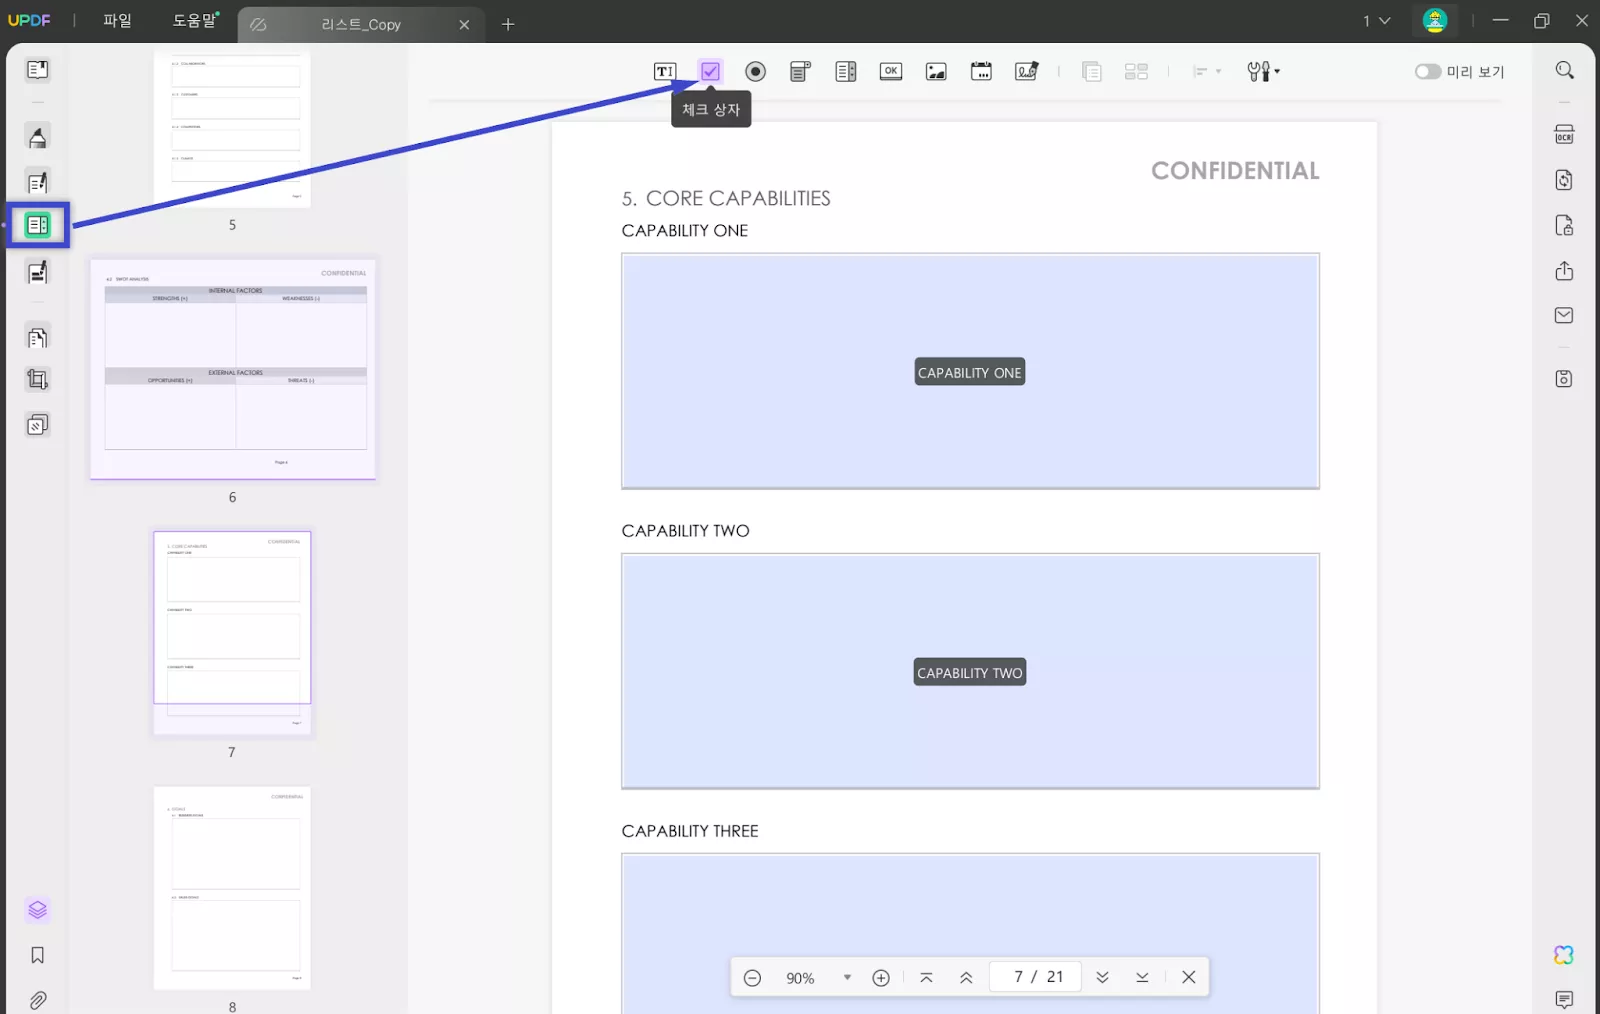Click Duplicate Across Pages icon

point(1092,71)
